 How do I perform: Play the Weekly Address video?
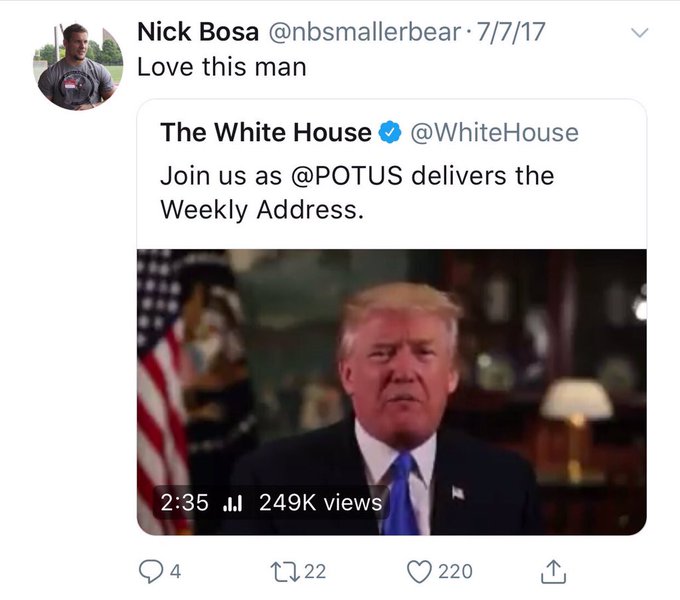click(392, 392)
